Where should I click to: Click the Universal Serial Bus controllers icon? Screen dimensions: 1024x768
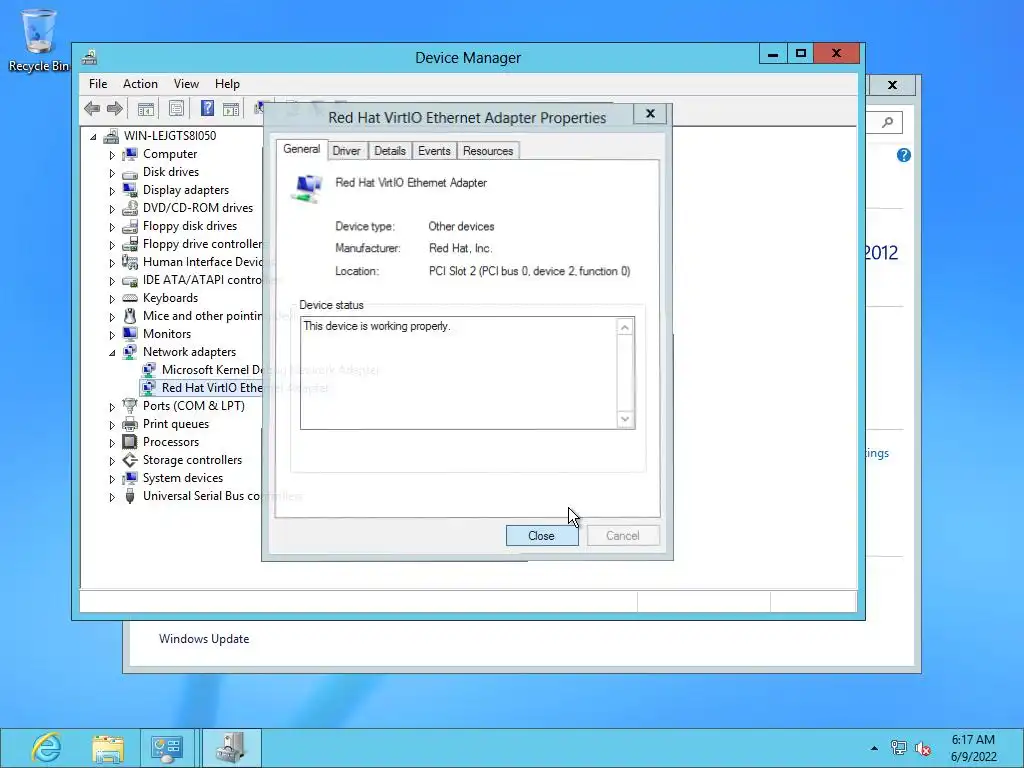point(130,496)
